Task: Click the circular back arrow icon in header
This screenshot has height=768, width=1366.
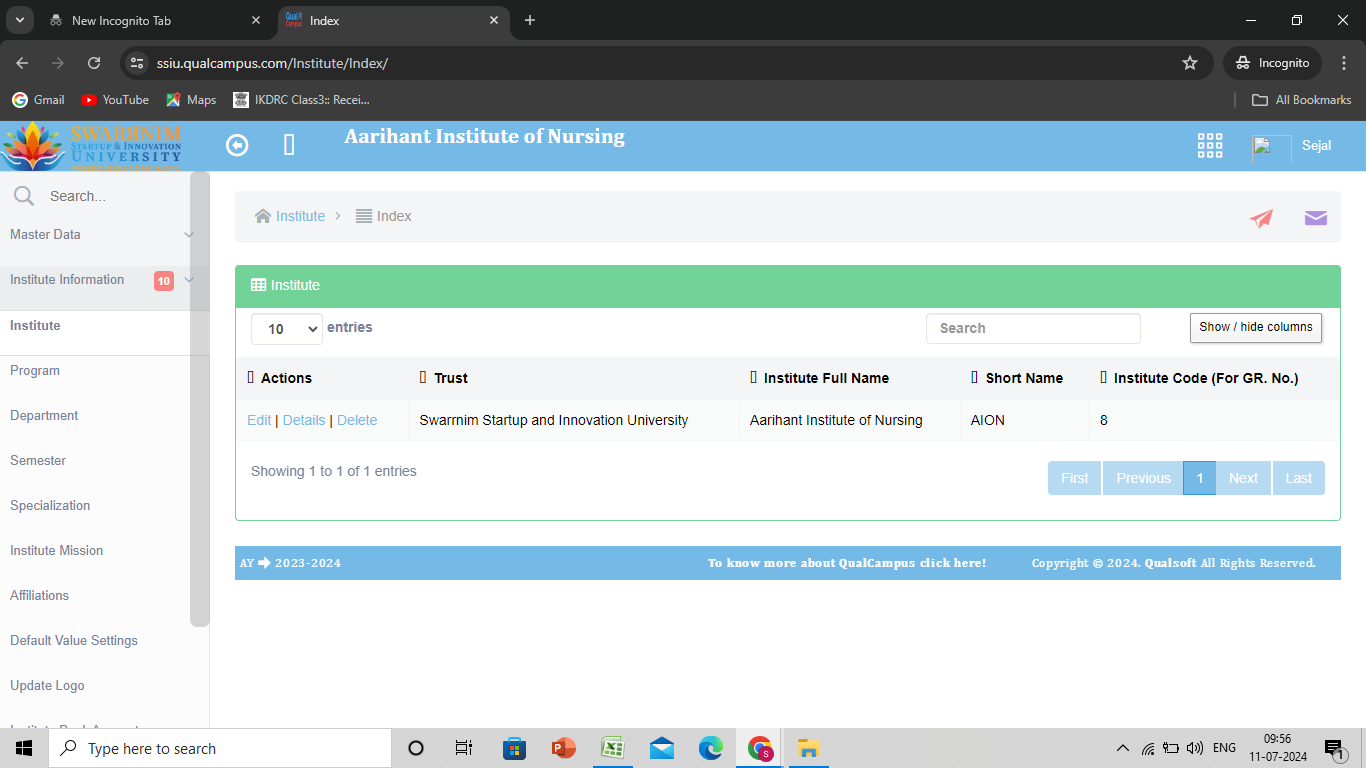Action: [x=237, y=146]
